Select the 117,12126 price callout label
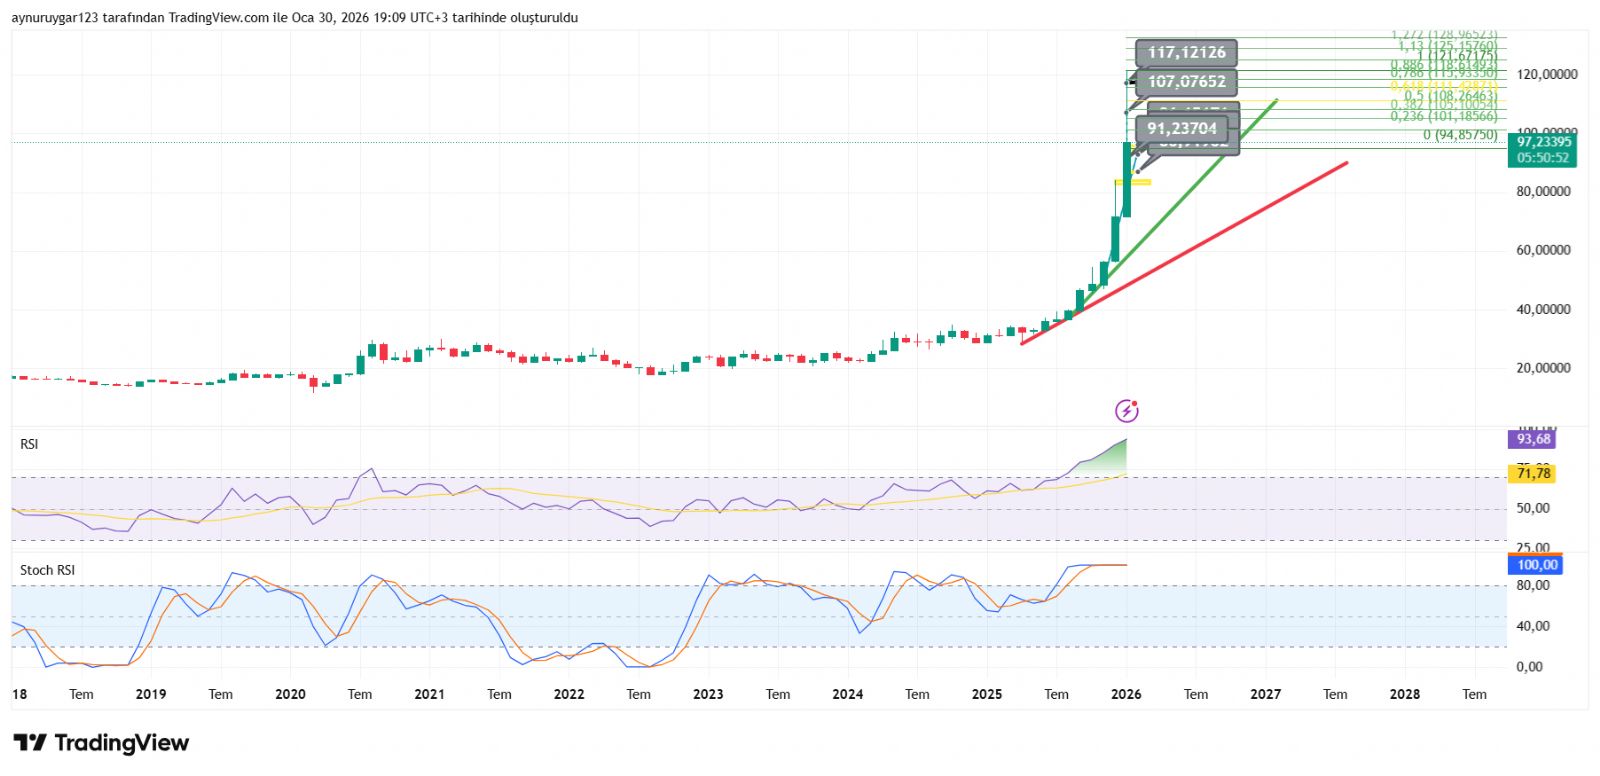This screenshot has height=776, width=1600. (x=1186, y=53)
